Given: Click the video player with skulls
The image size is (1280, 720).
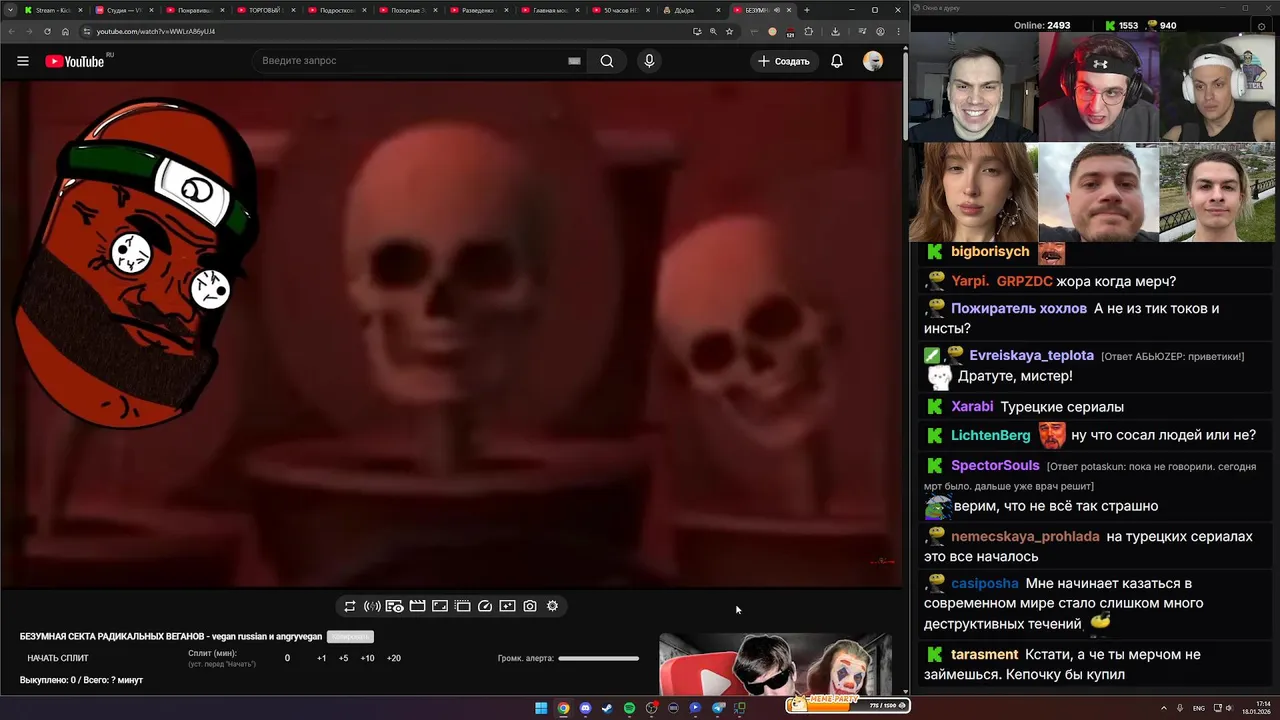Looking at the screenshot, I should 451,334.
